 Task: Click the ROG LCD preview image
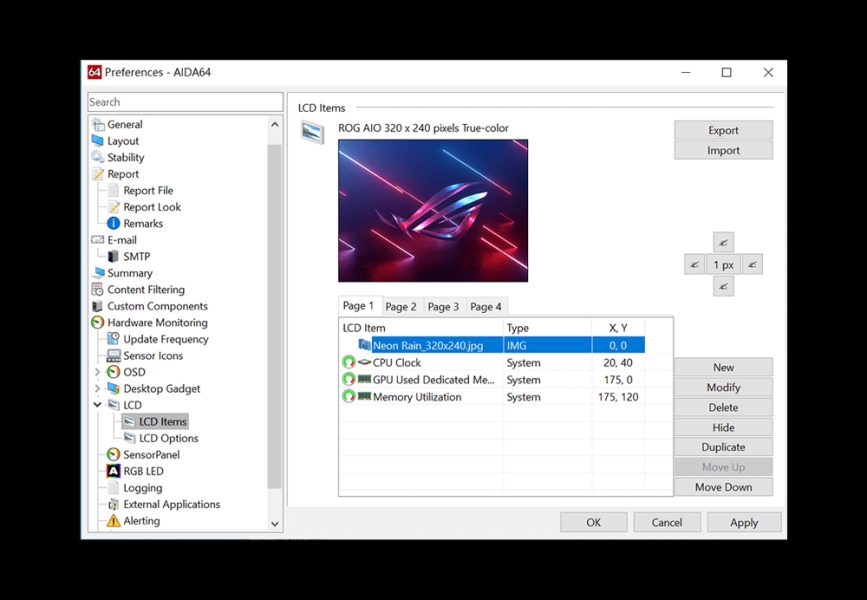point(433,211)
